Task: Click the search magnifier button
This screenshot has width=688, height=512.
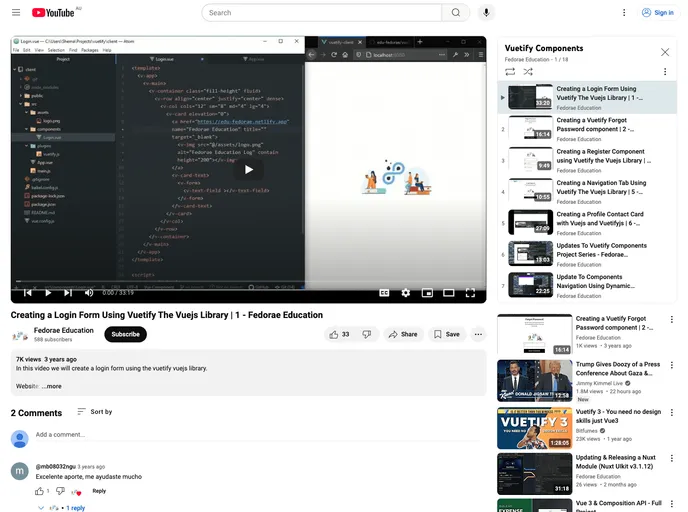Action: click(456, 13)
